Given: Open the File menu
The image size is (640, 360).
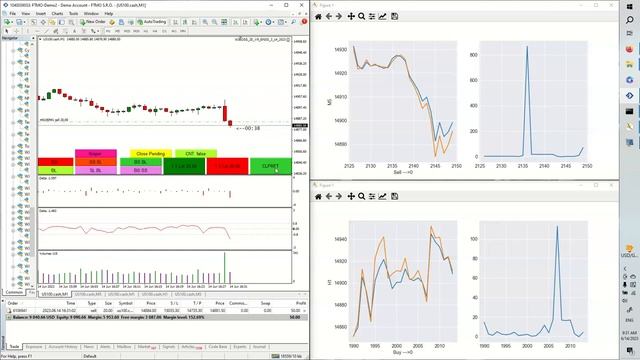Looking at the screenshot, I should coord(13,13).
